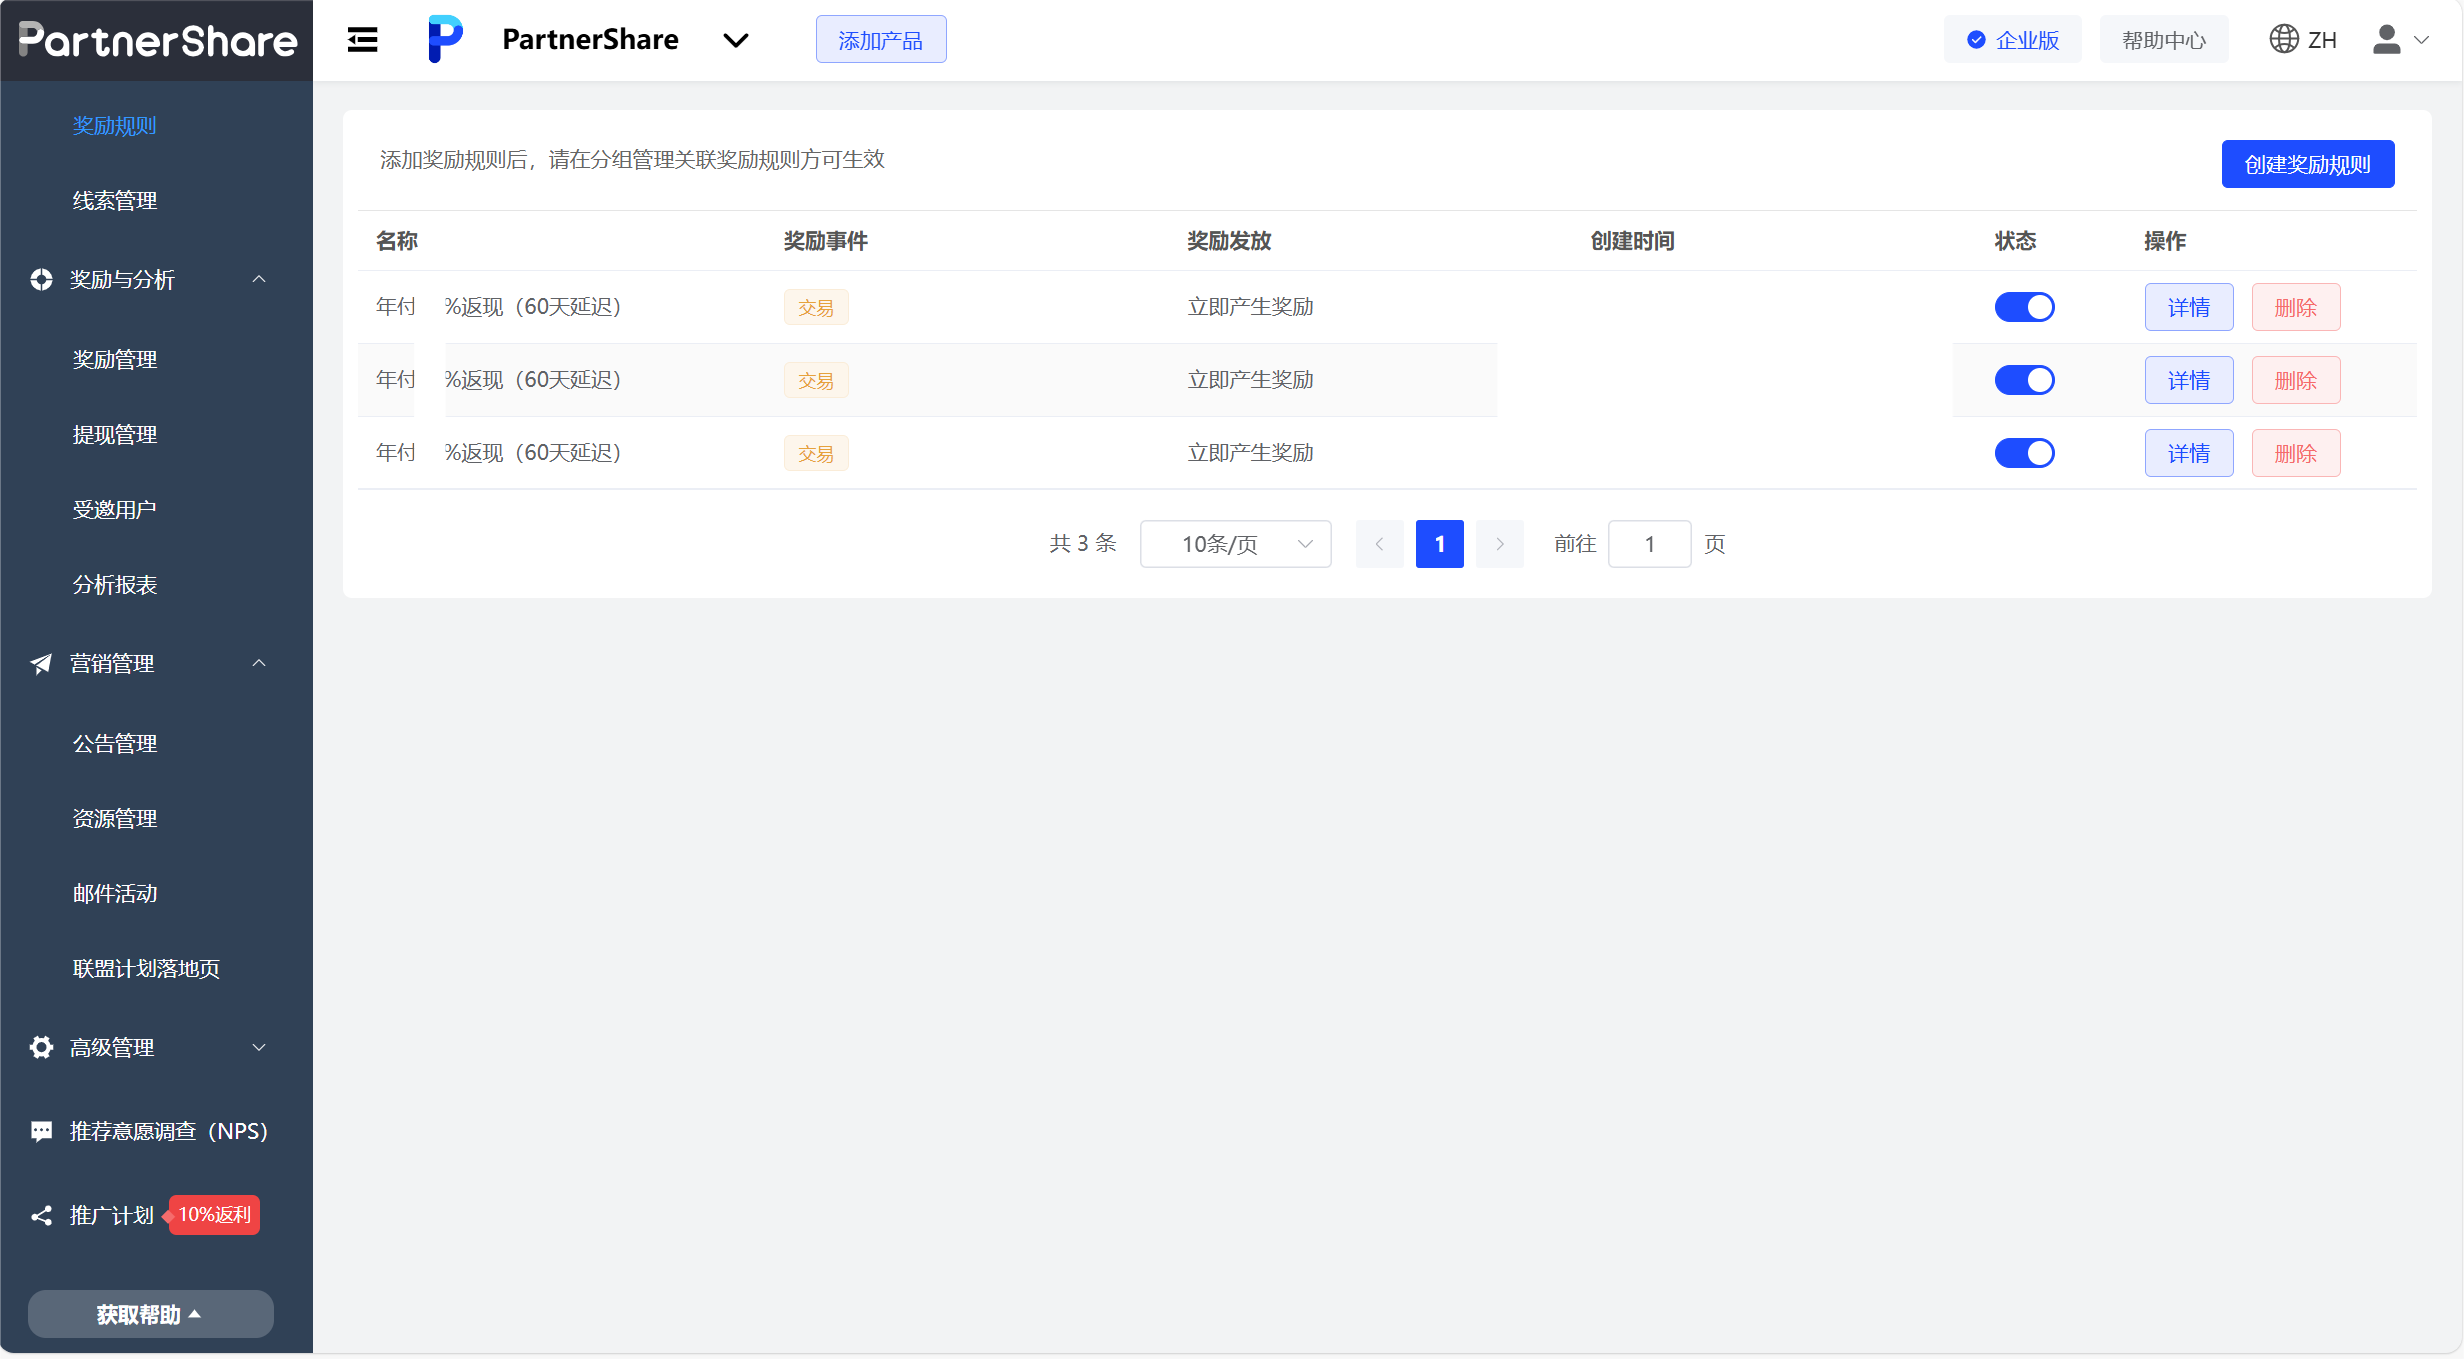The image size is (2464, 1359).
Task: Toggle the second rule's status switch
Action: 2024,380
